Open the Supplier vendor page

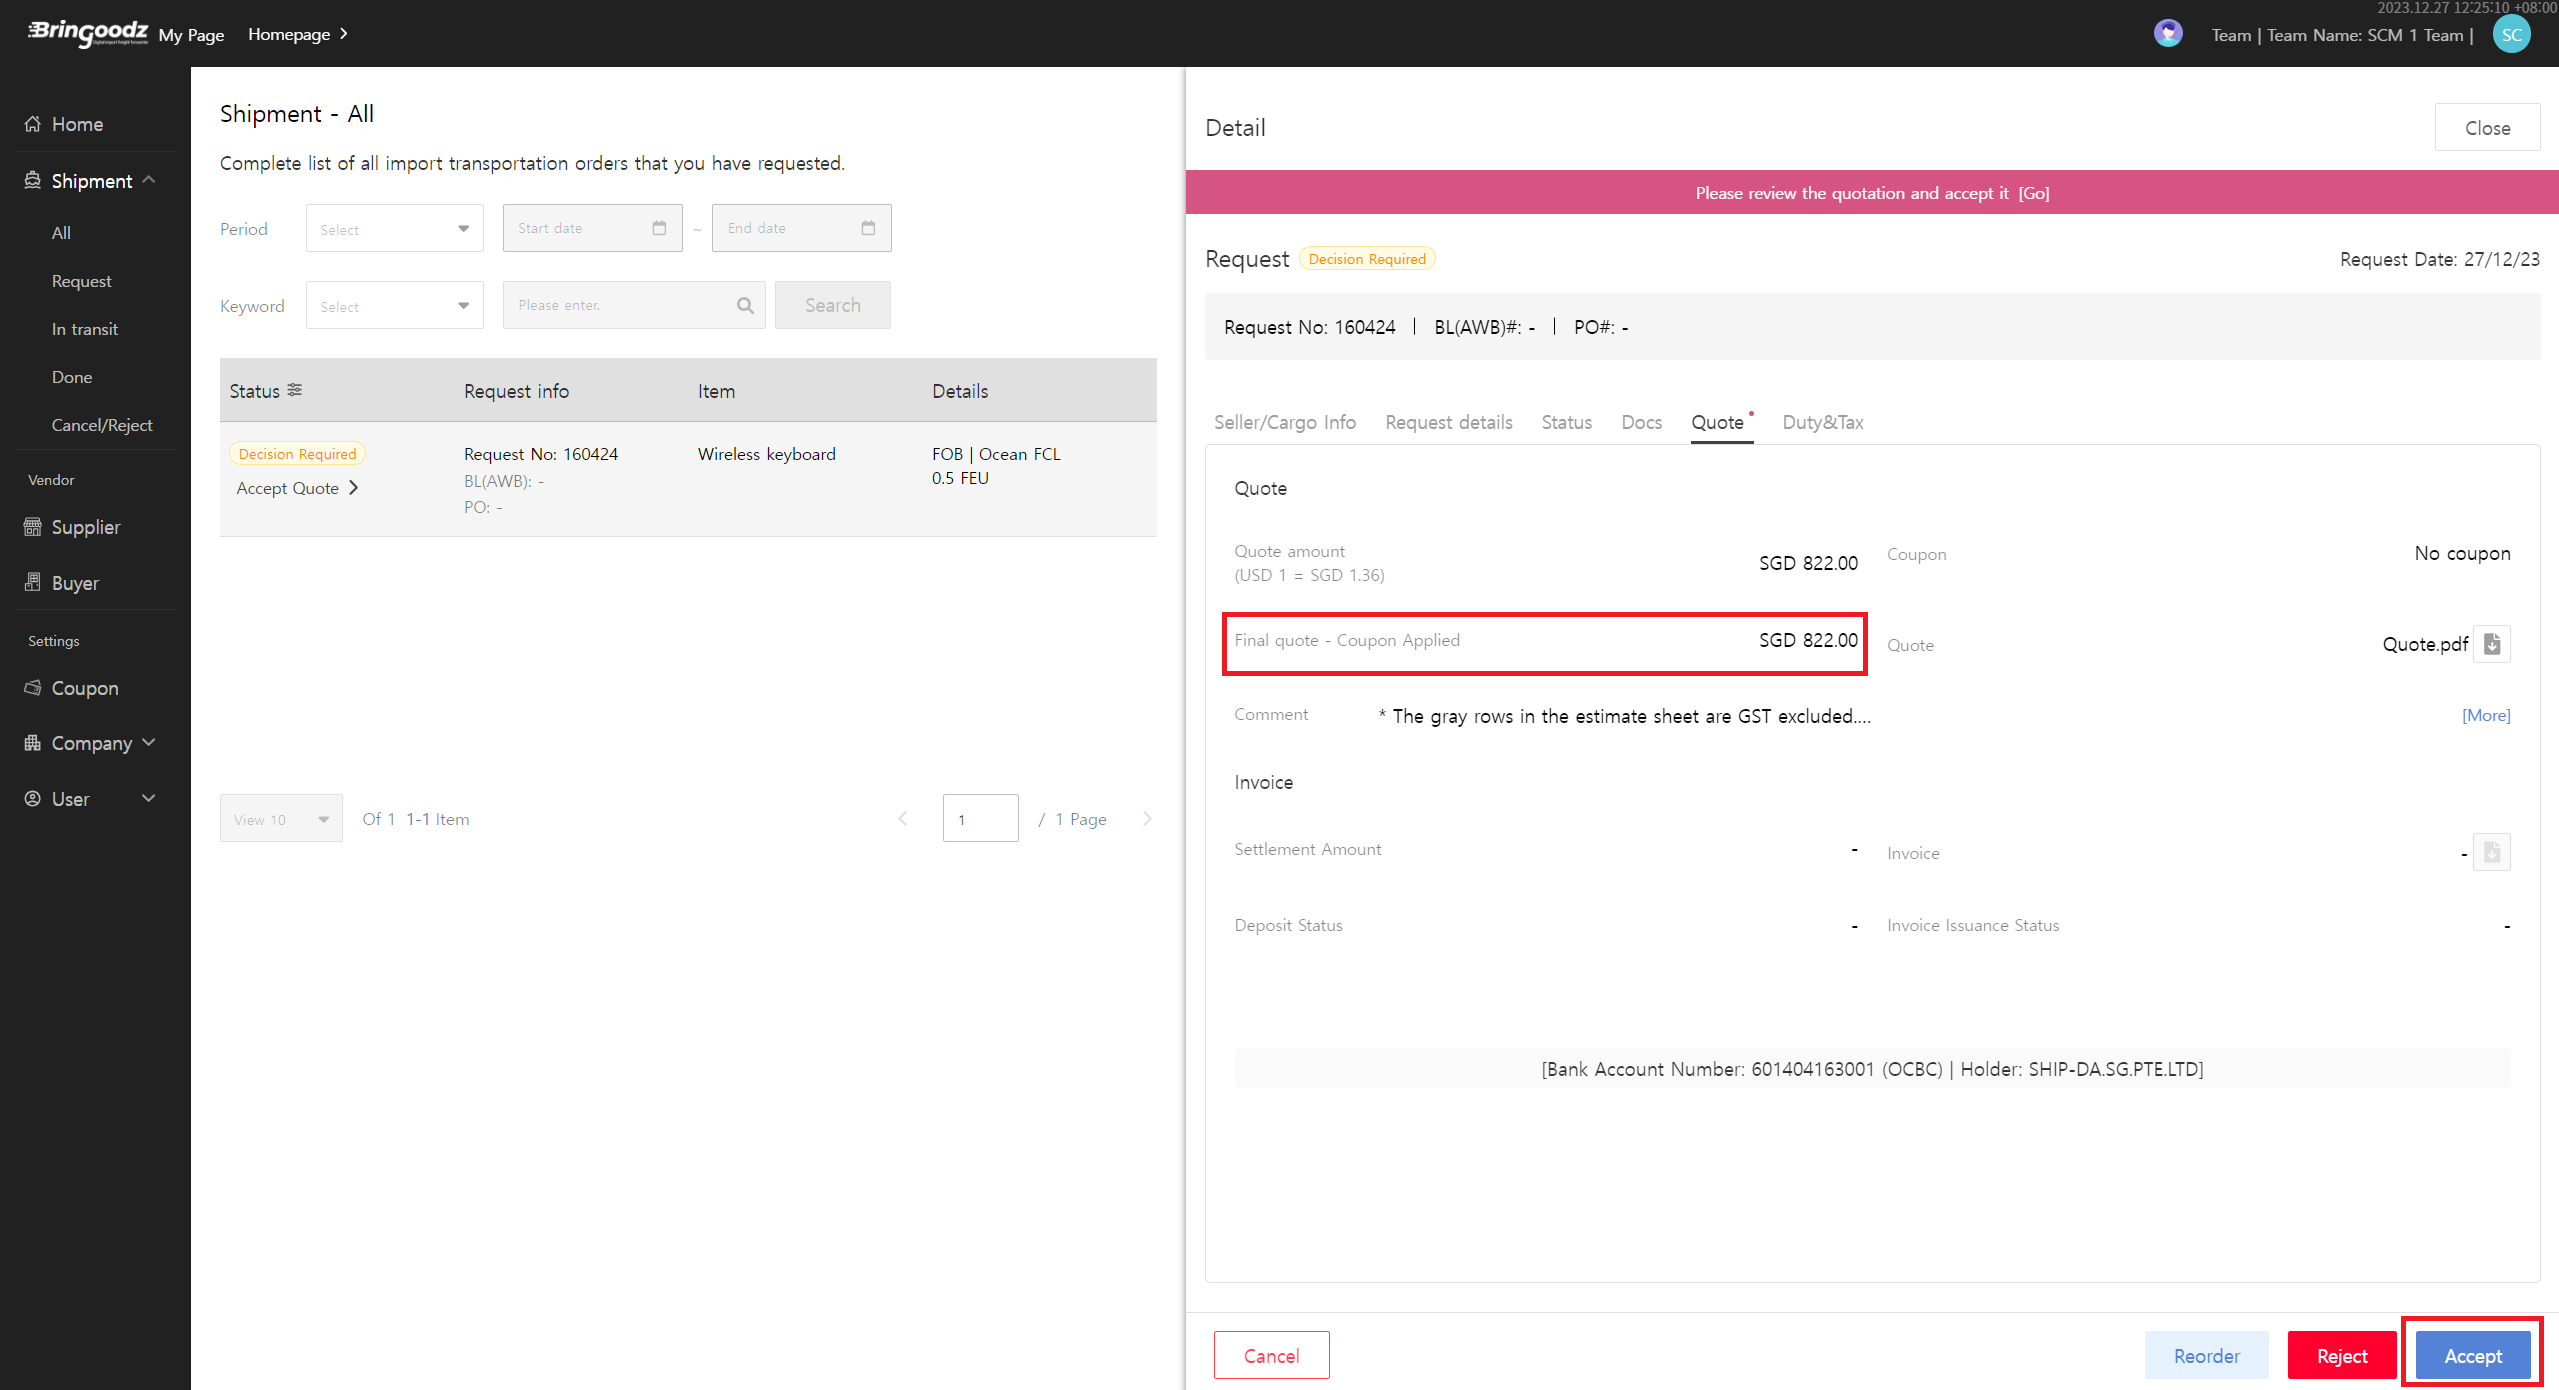(x=86, y=527)
